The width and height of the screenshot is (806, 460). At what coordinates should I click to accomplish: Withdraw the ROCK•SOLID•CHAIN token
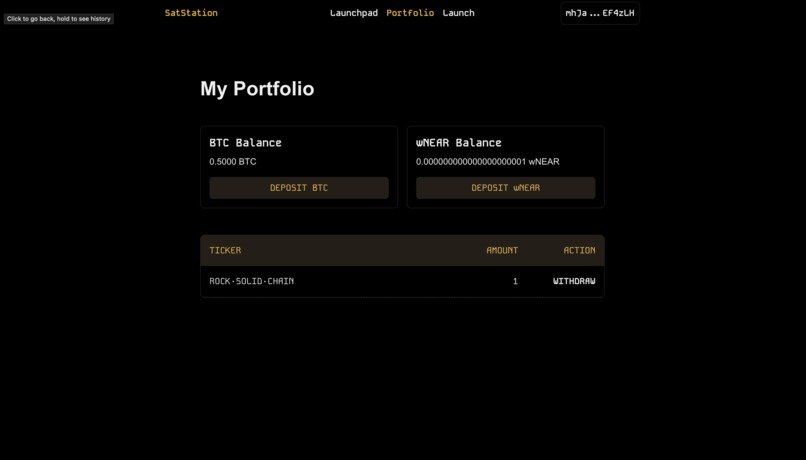(574, 281)
